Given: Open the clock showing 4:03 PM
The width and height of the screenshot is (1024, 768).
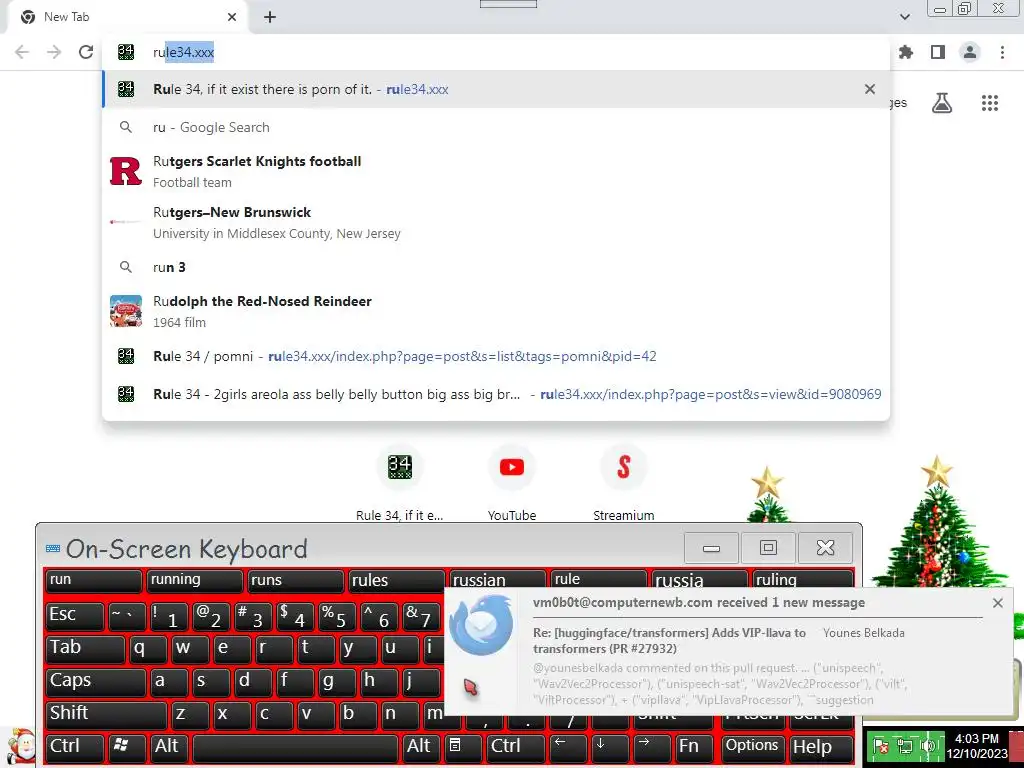Looking at the screenshot, I should (978, 746).
